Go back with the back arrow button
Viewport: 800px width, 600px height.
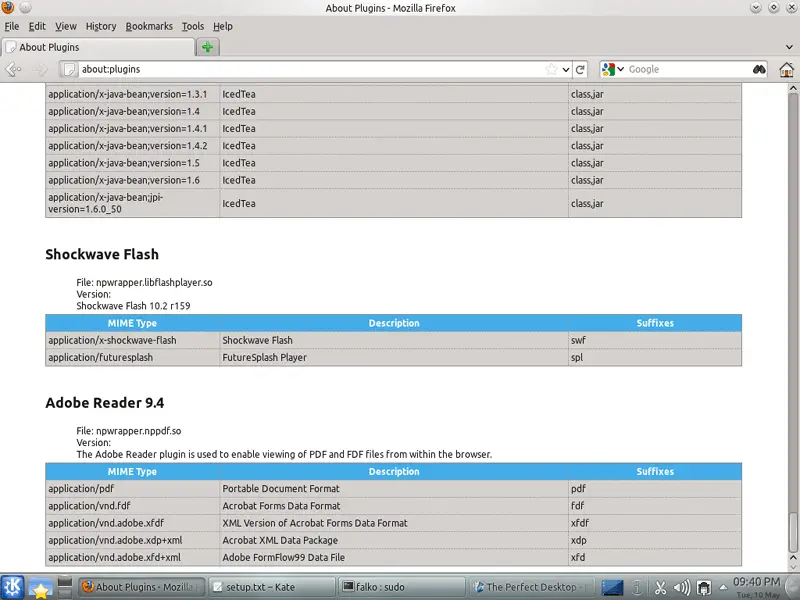coord(13,69)
